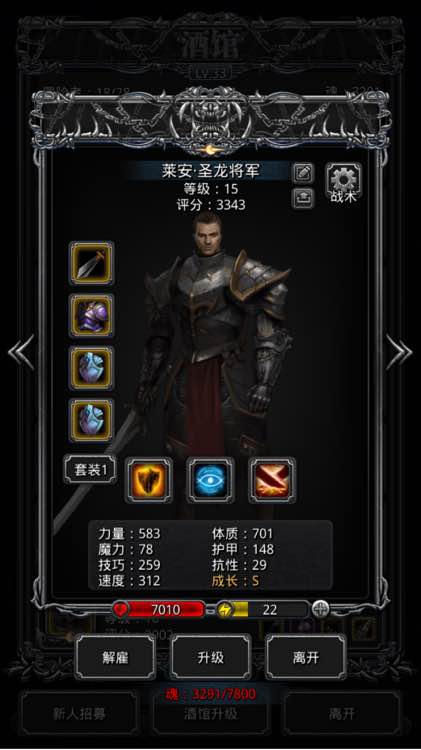Edit the hero name with pencil icon

[303, 173]
